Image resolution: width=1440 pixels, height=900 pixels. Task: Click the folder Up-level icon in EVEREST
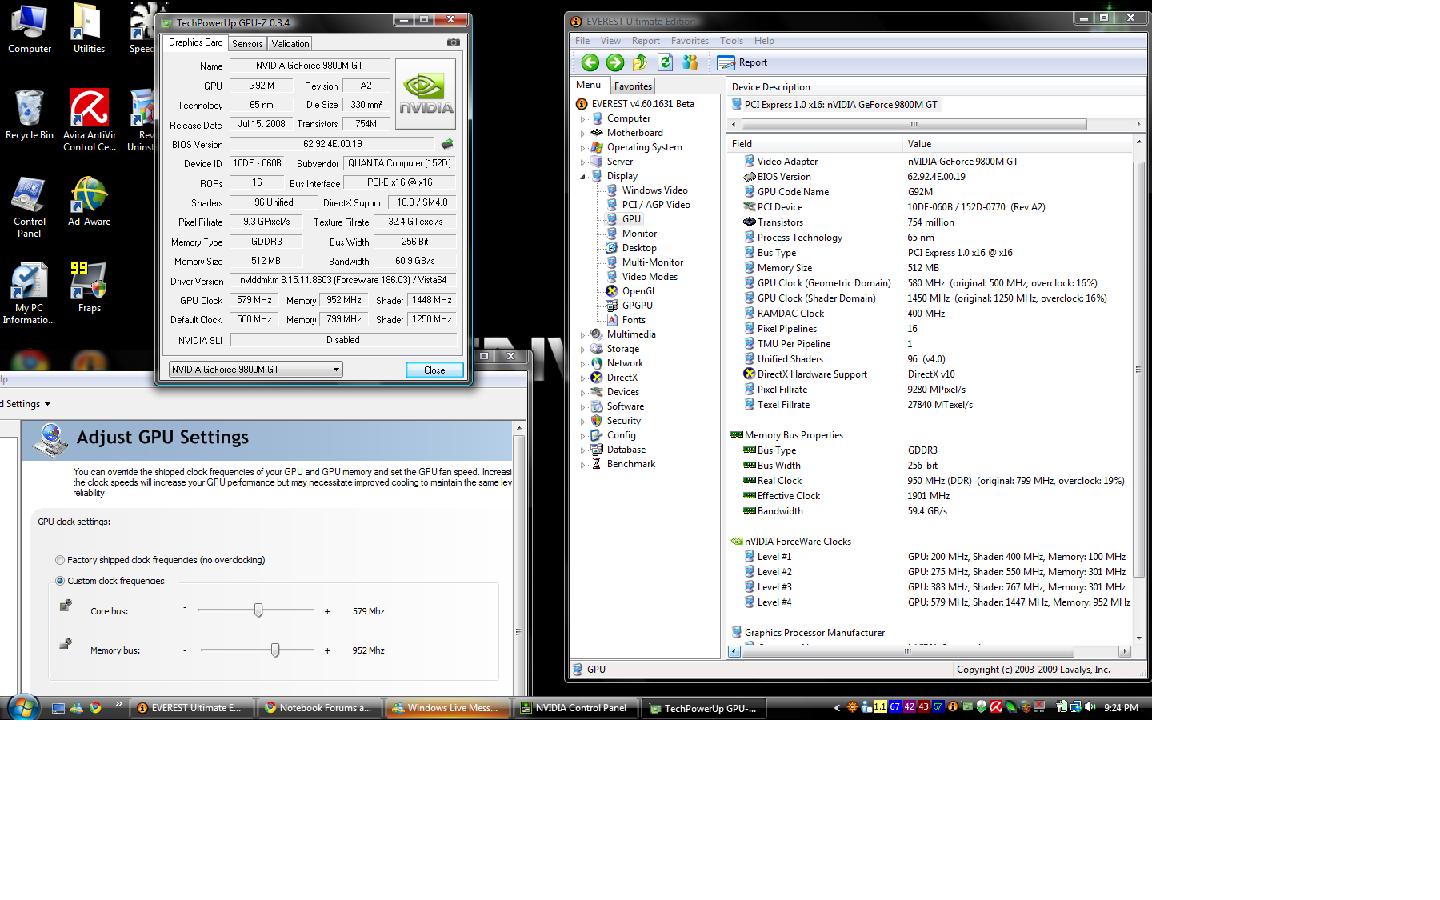pyautogui.click(x=640, y=63)
